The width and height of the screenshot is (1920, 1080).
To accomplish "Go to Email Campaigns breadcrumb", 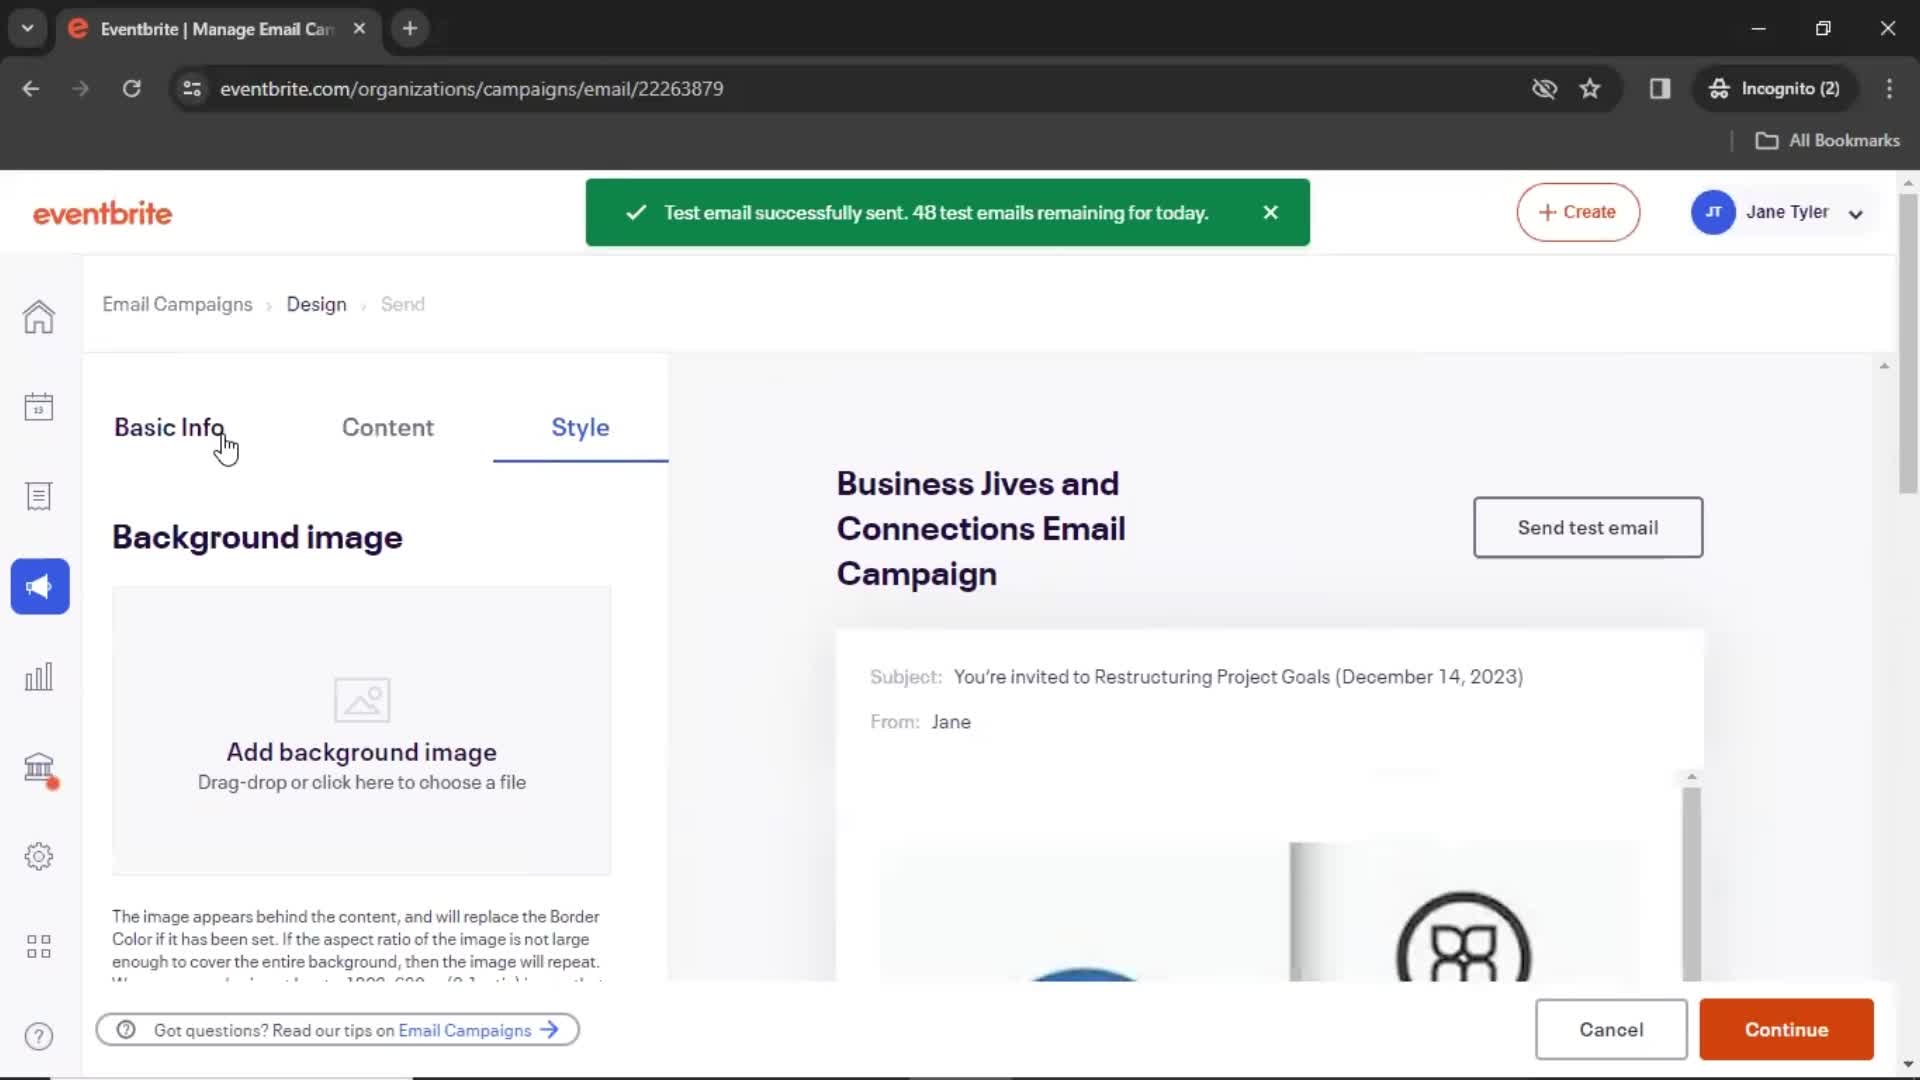I will coord(177,304).
